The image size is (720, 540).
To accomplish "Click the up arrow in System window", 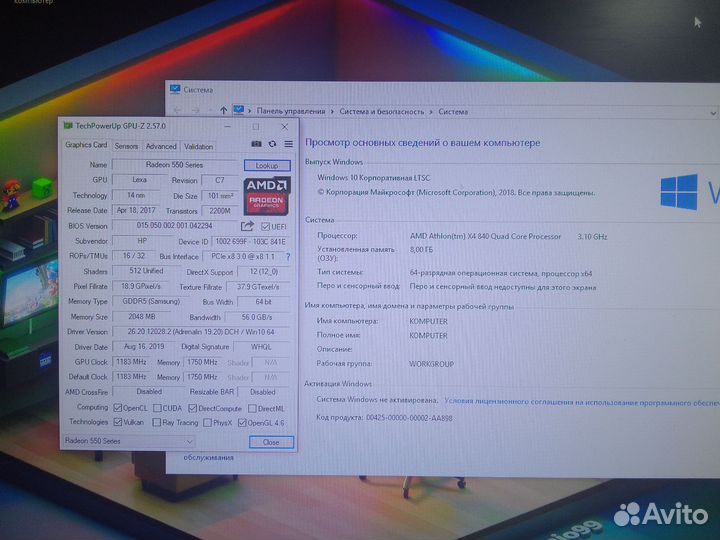I will point(223,110).
